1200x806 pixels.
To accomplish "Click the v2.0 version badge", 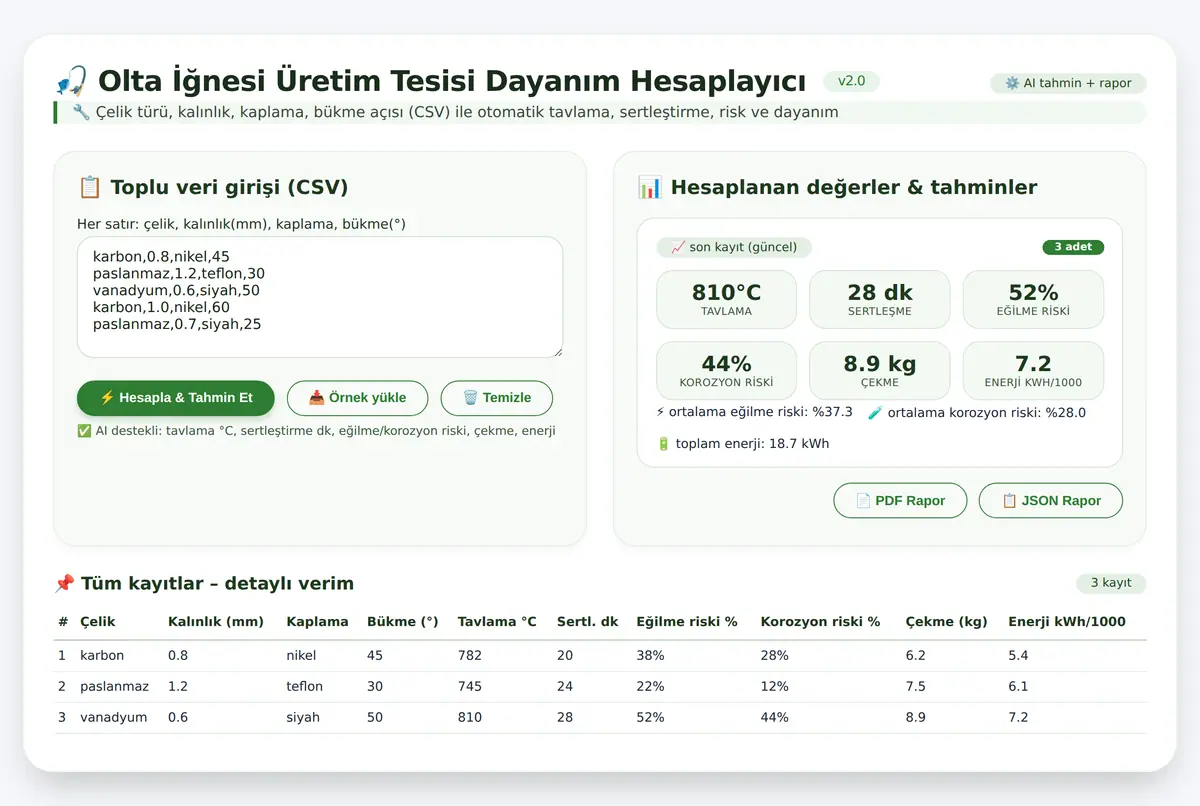I will 851,81.
